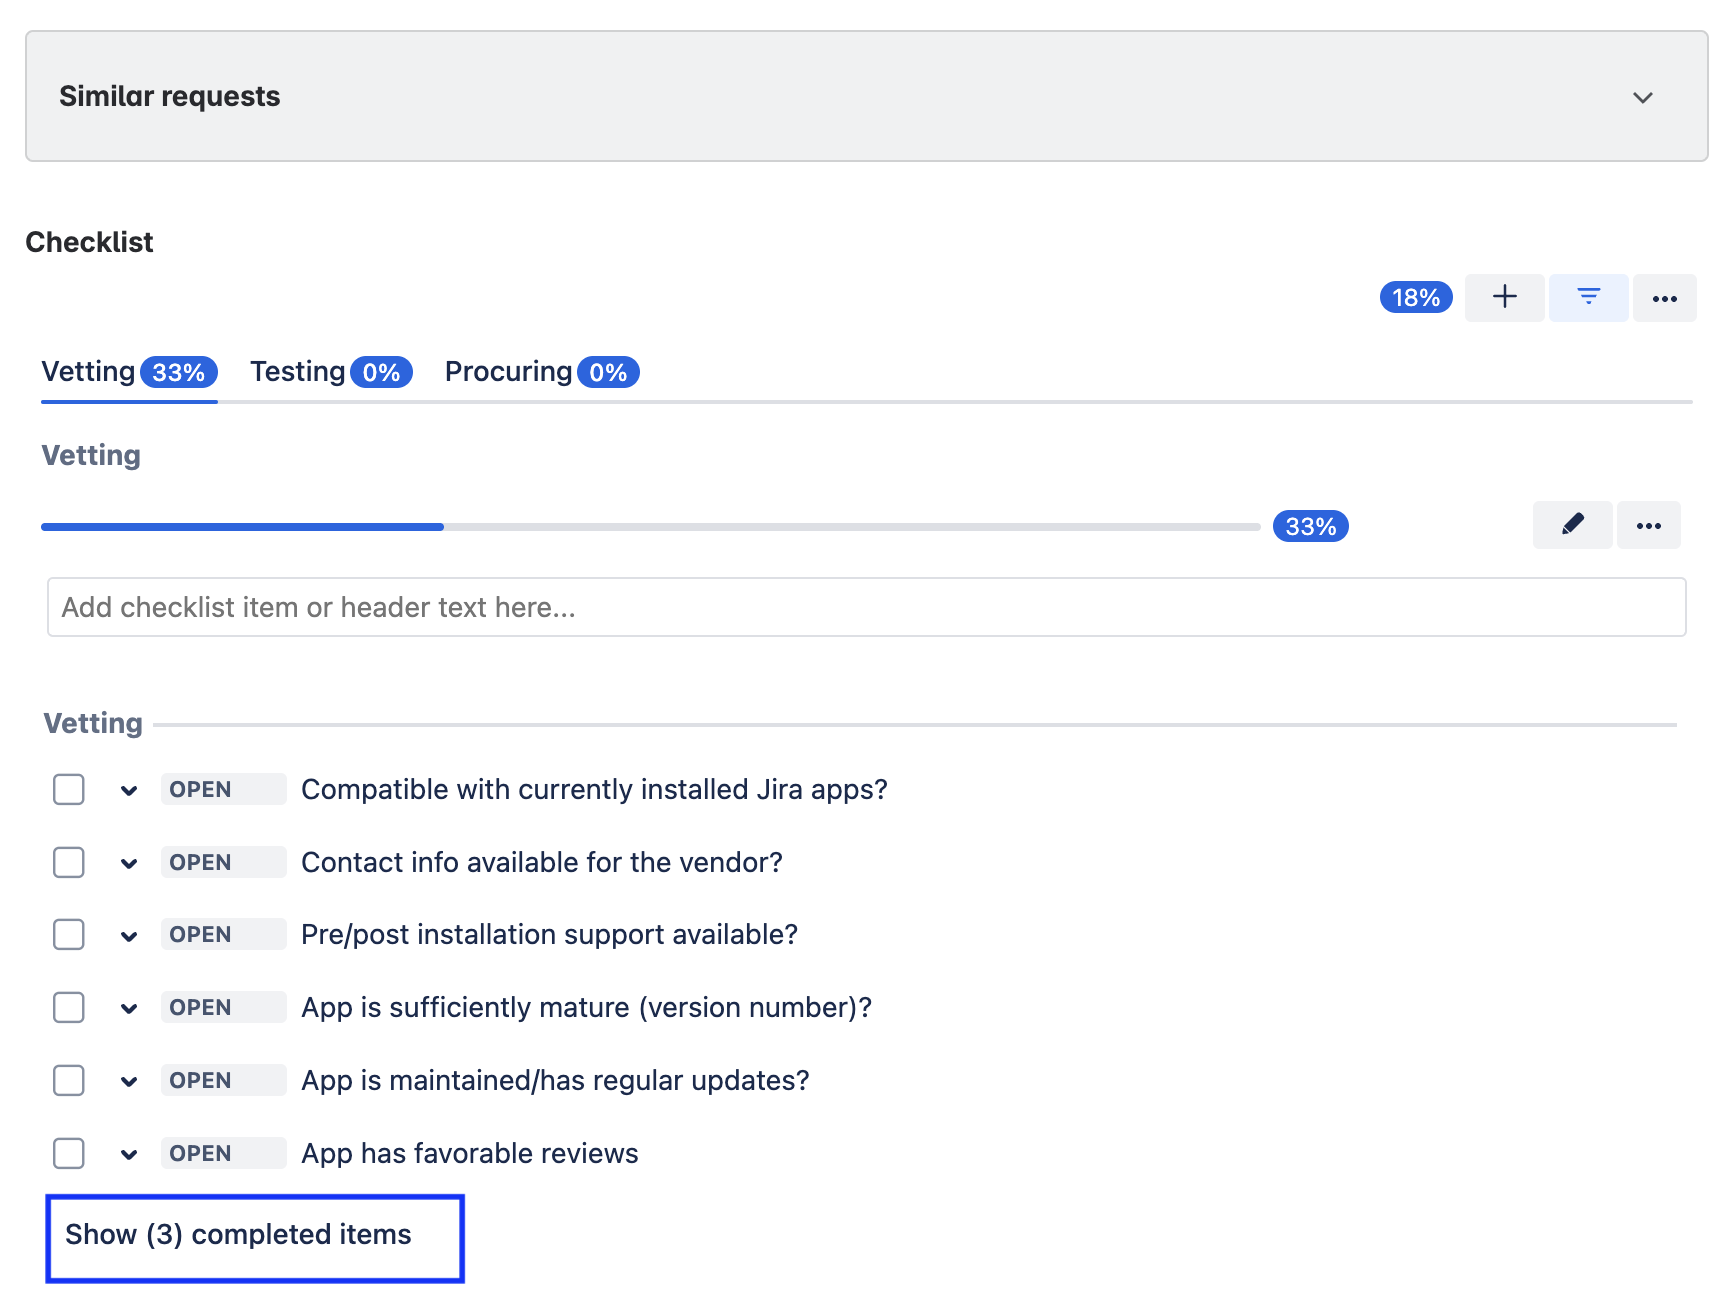Check 'Compatible with currently installed Jira apps?'

69,789
